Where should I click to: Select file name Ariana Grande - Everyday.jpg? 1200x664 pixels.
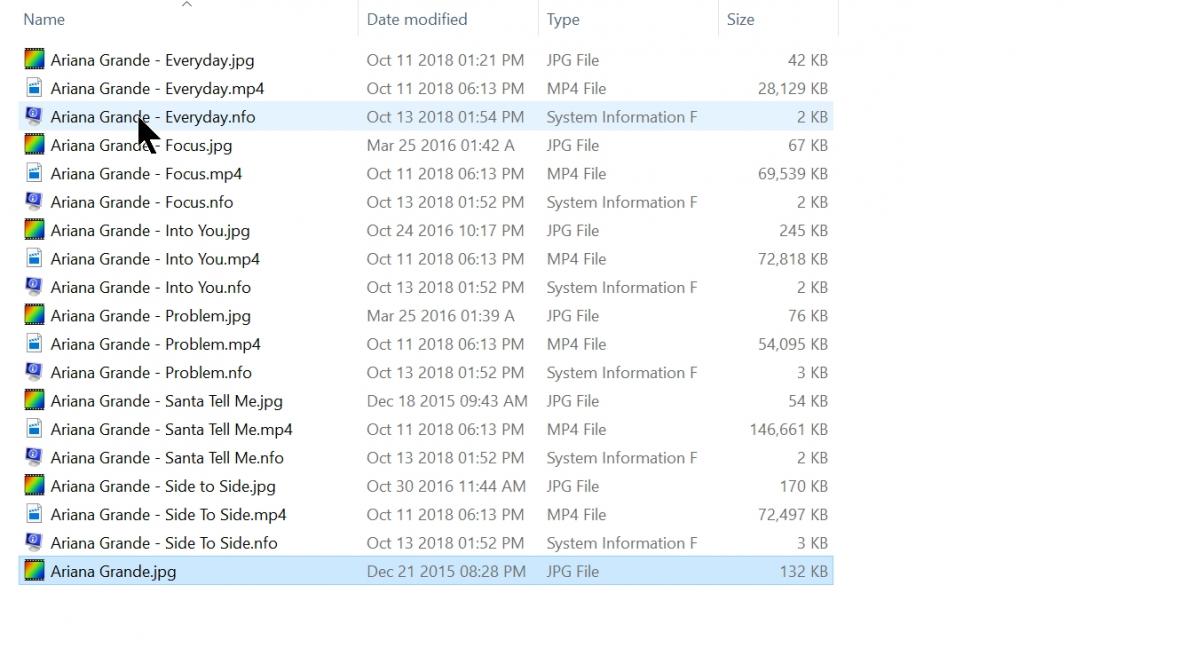tap(152, 60)
